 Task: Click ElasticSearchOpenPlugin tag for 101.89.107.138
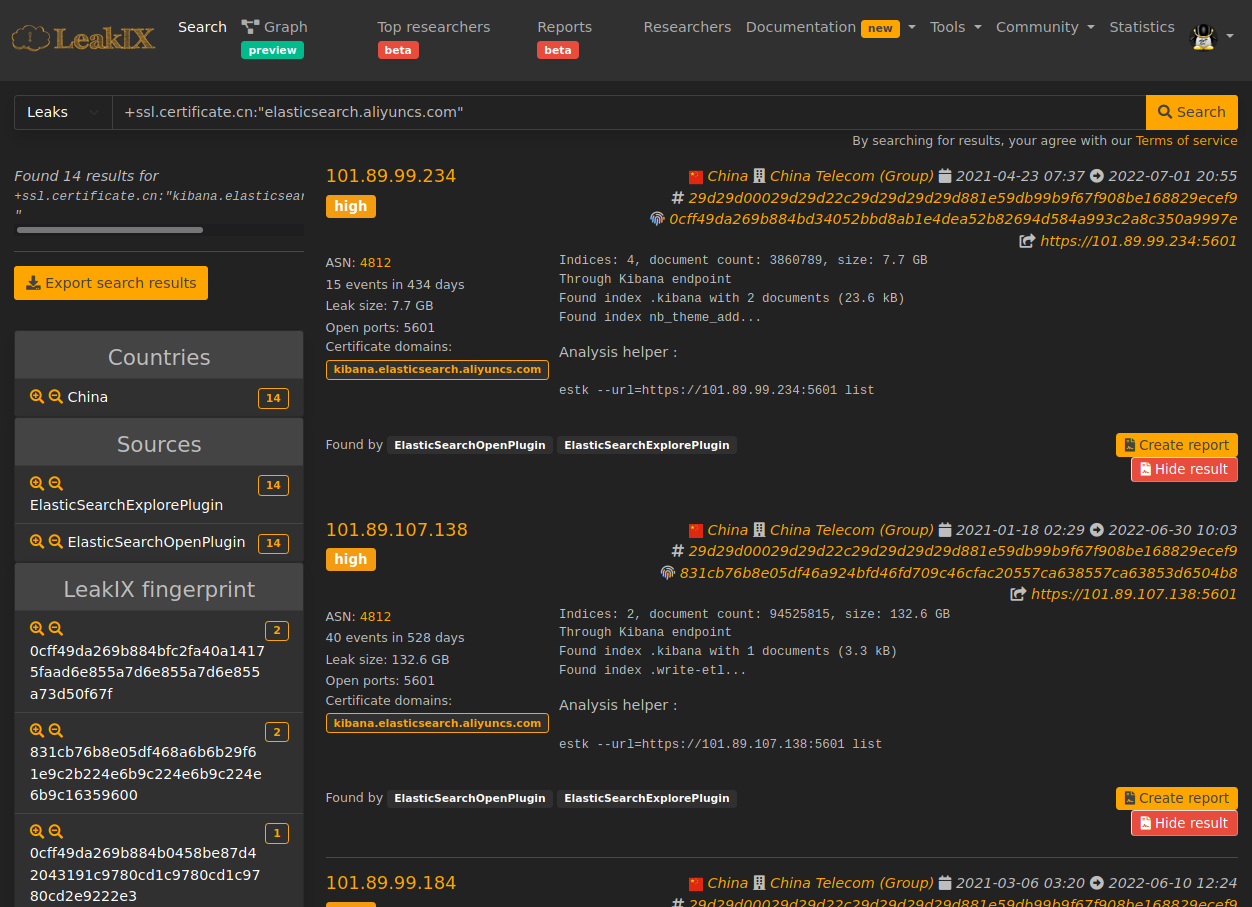pos(470,799)
